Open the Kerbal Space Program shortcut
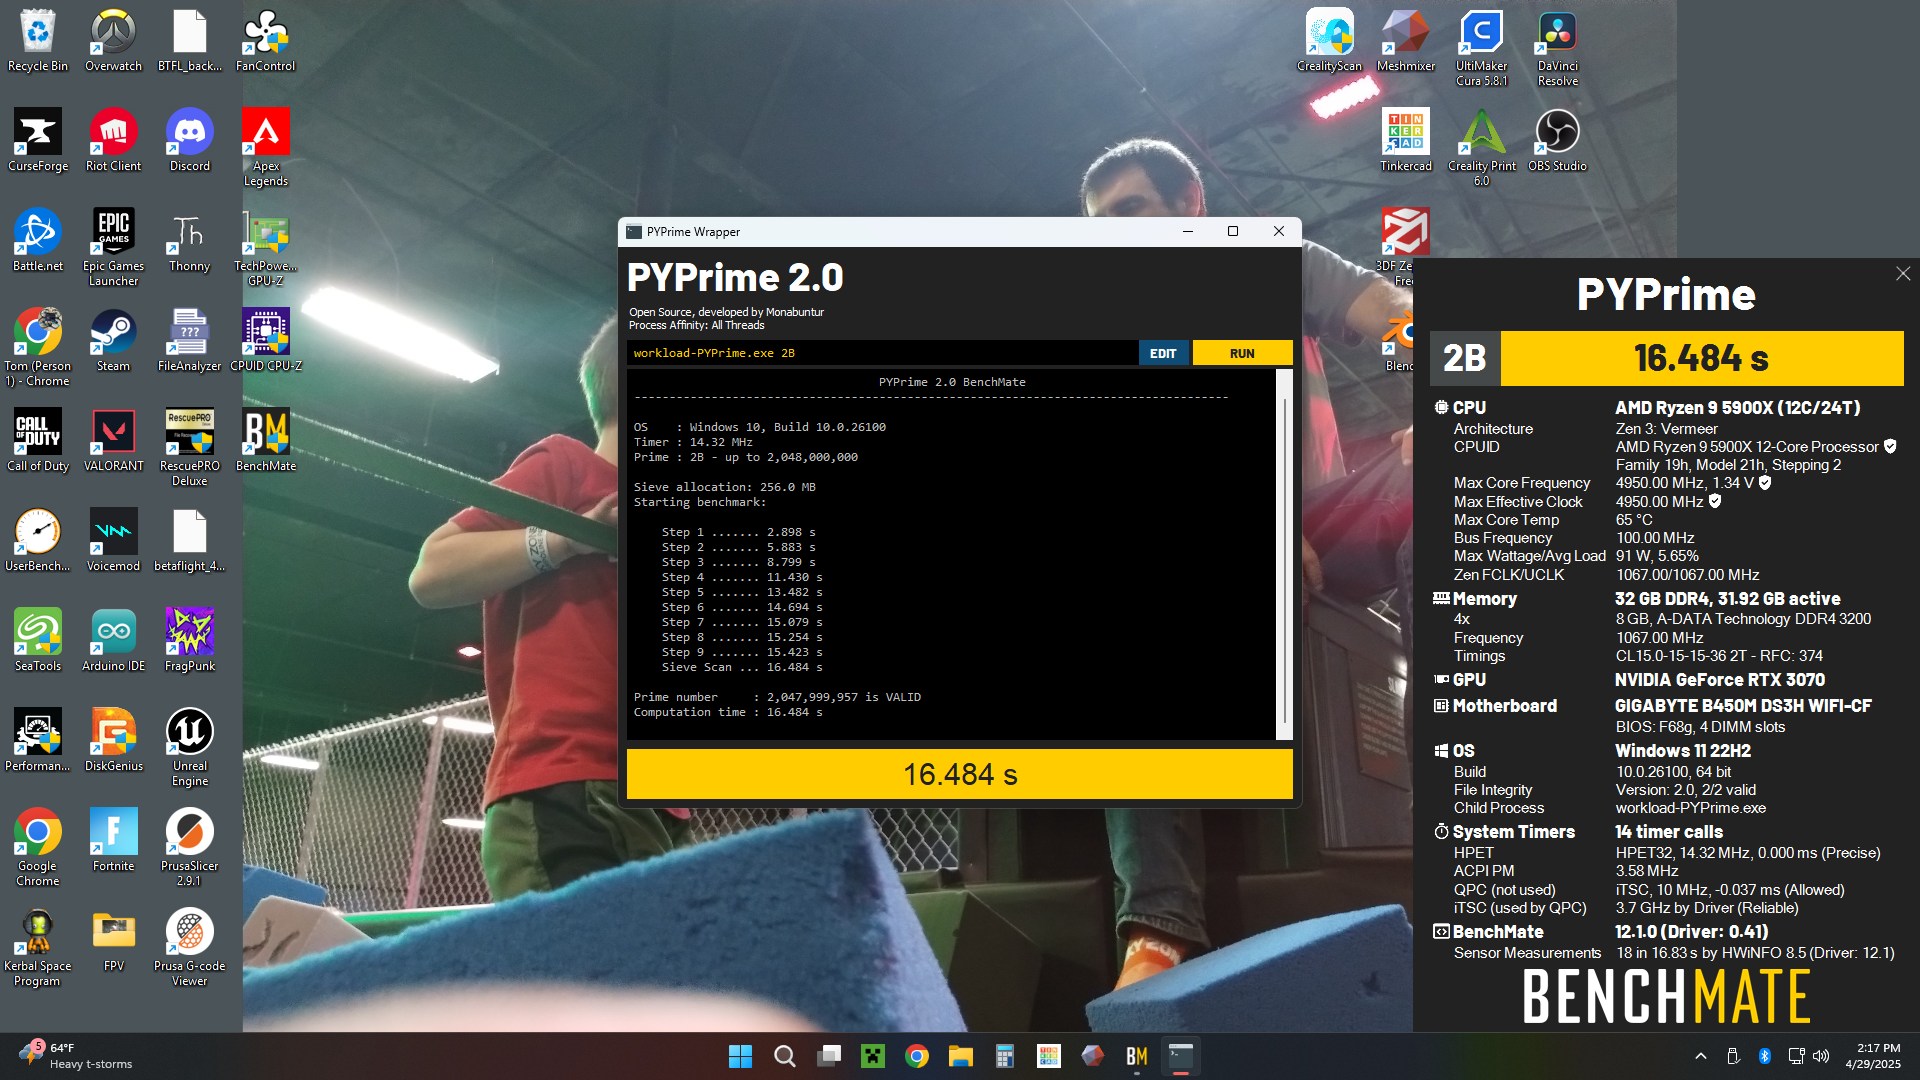The width and height of the screenshot is (1920, 1080). [38, 948]
